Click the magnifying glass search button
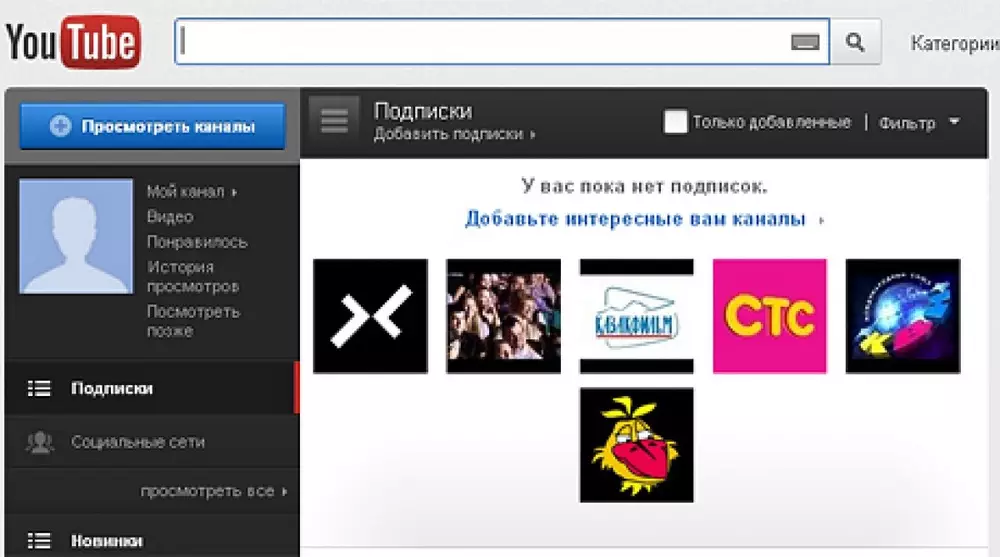 coord(855,42)
